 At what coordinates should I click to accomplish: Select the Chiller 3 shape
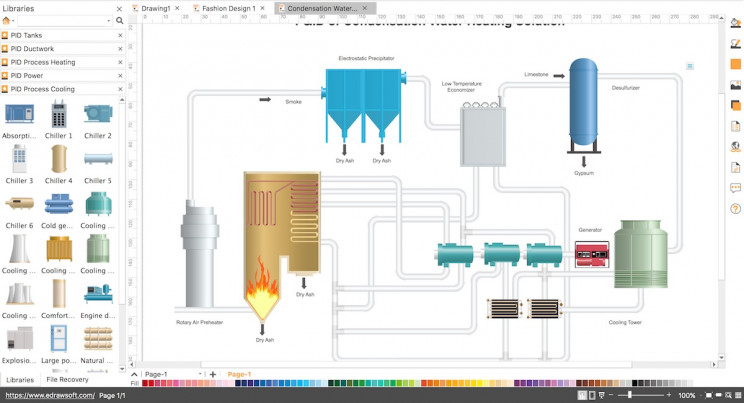19,159
